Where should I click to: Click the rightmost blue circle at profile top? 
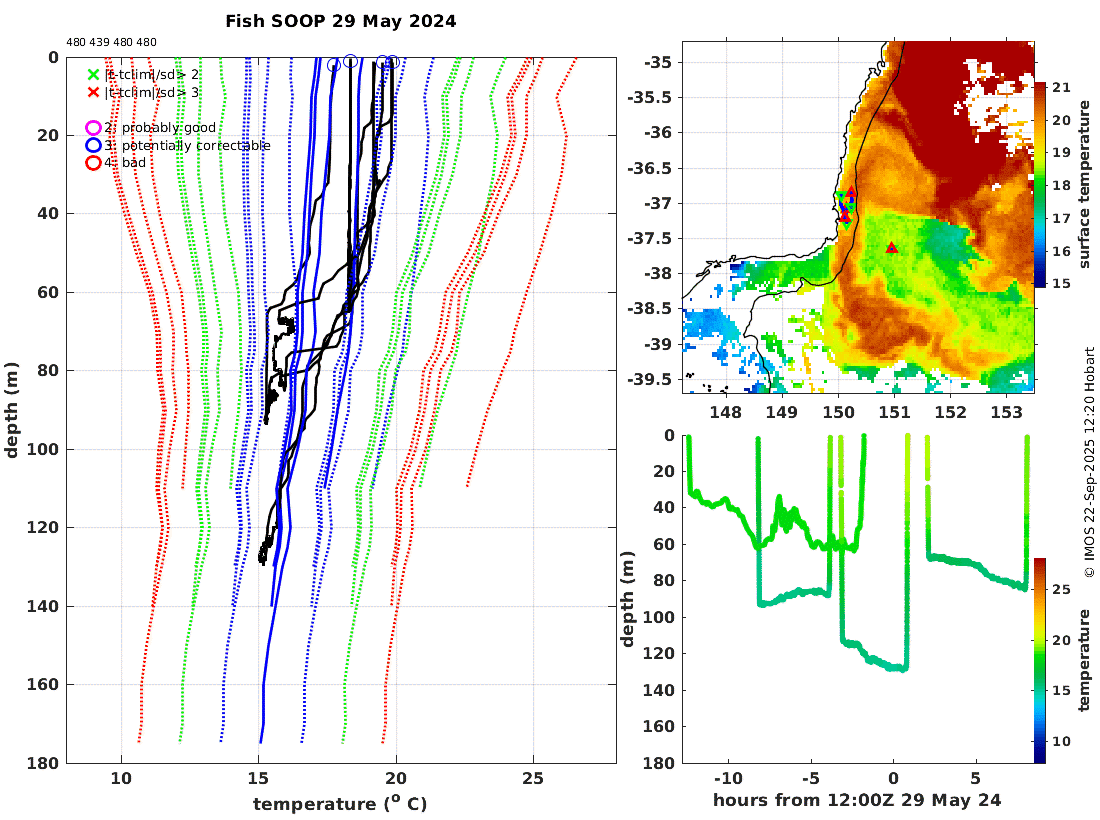click(x=393, y=62)
